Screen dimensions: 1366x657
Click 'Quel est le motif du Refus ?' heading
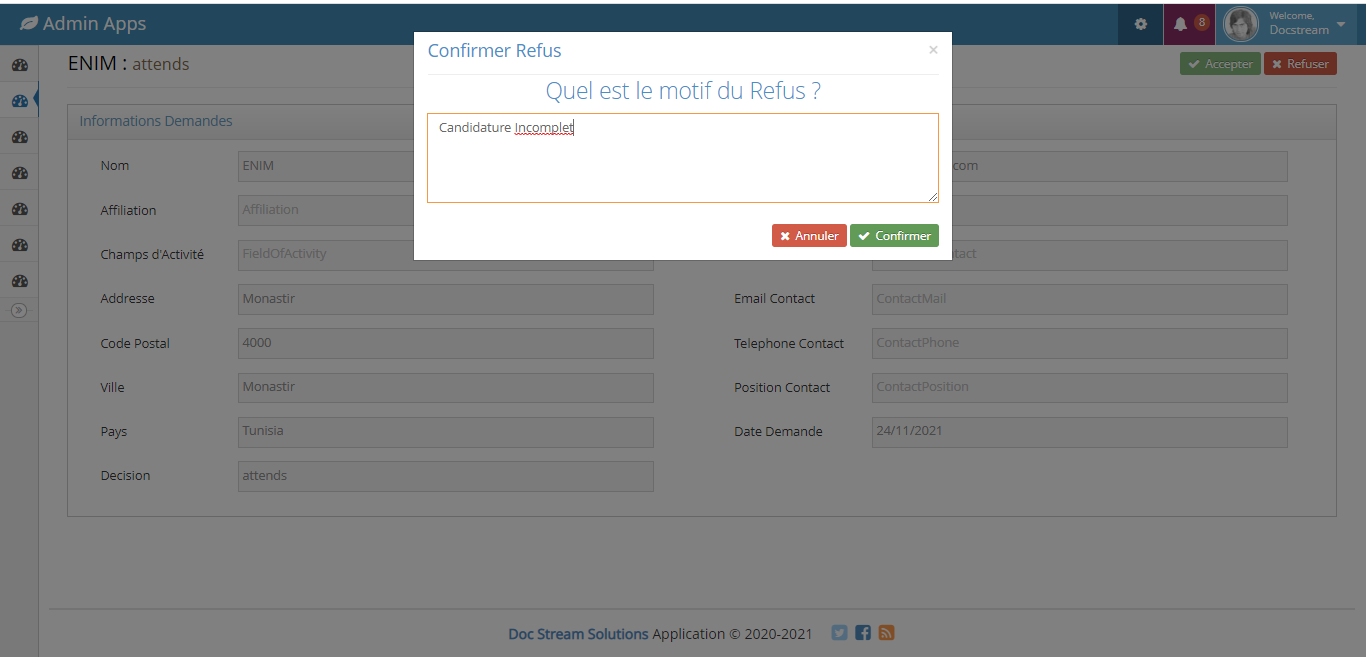coord(683,91)
